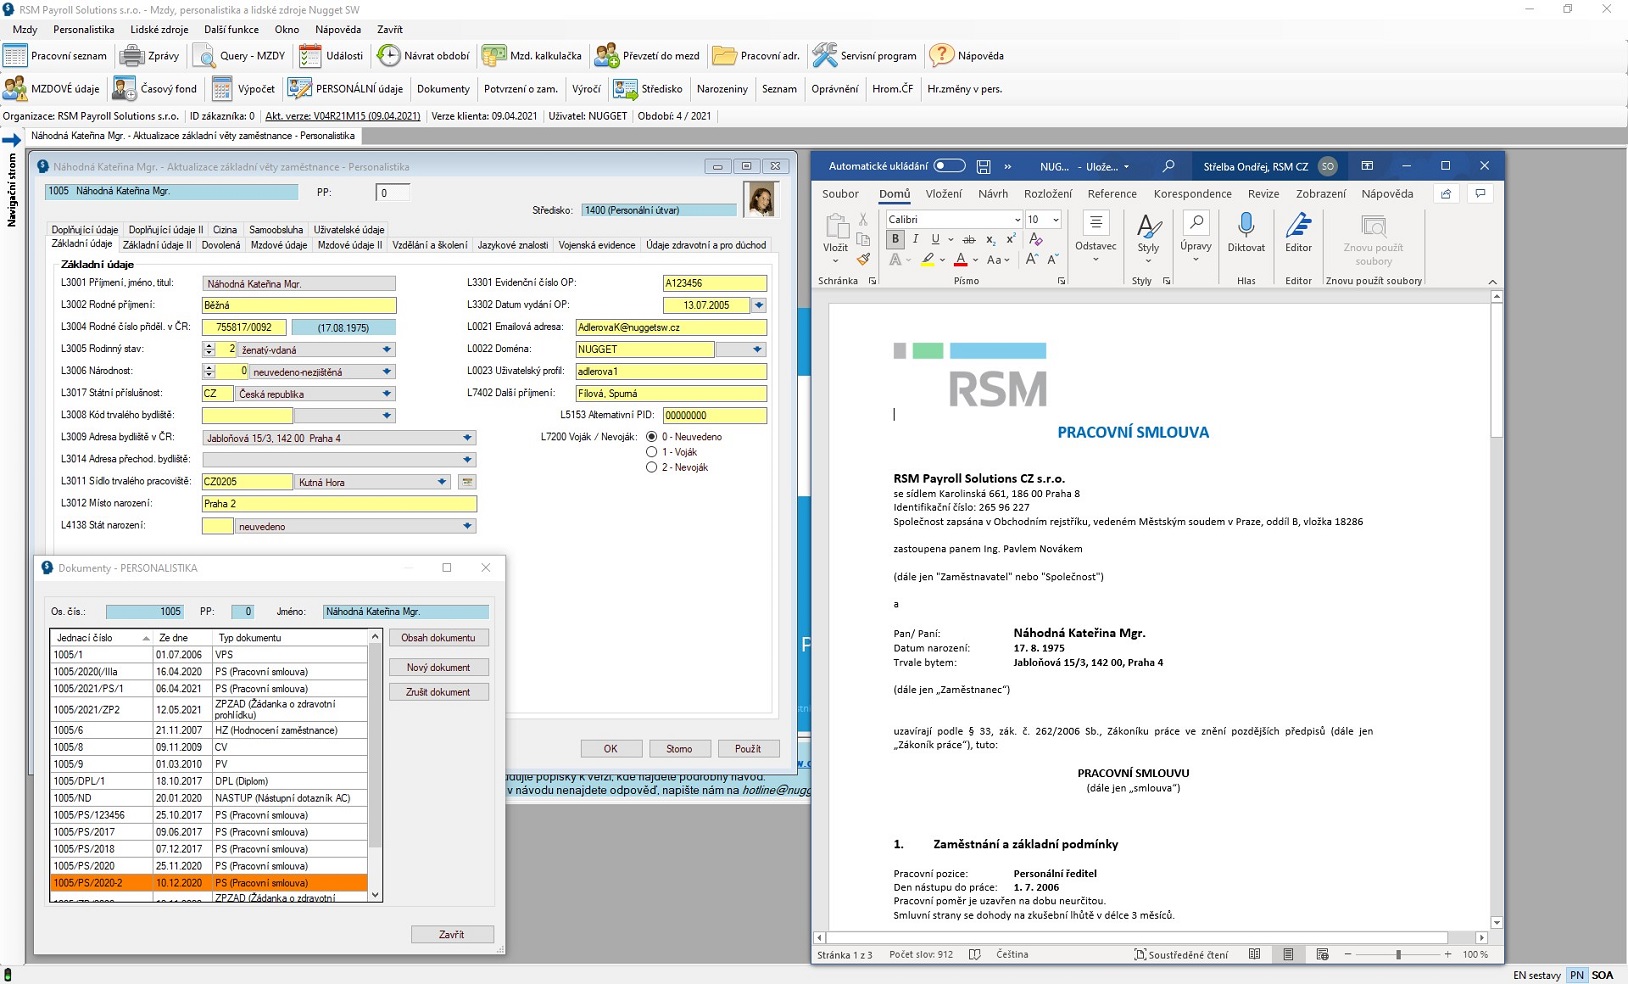Click Použít button
This screenshot has height=984, width=1628.
click(748, 749)
